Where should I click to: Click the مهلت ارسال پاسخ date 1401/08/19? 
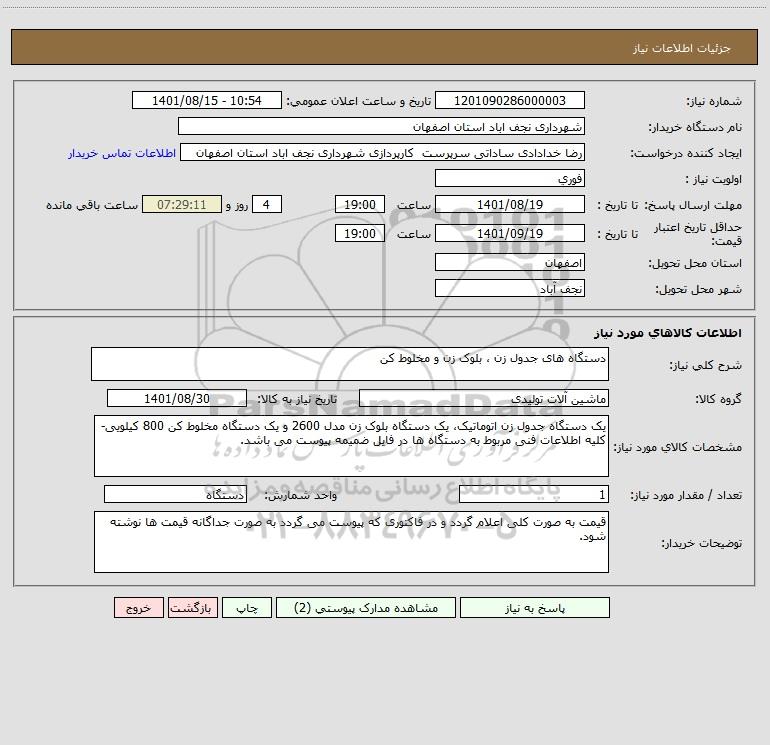pyautogui.click(x=509, y=204)
